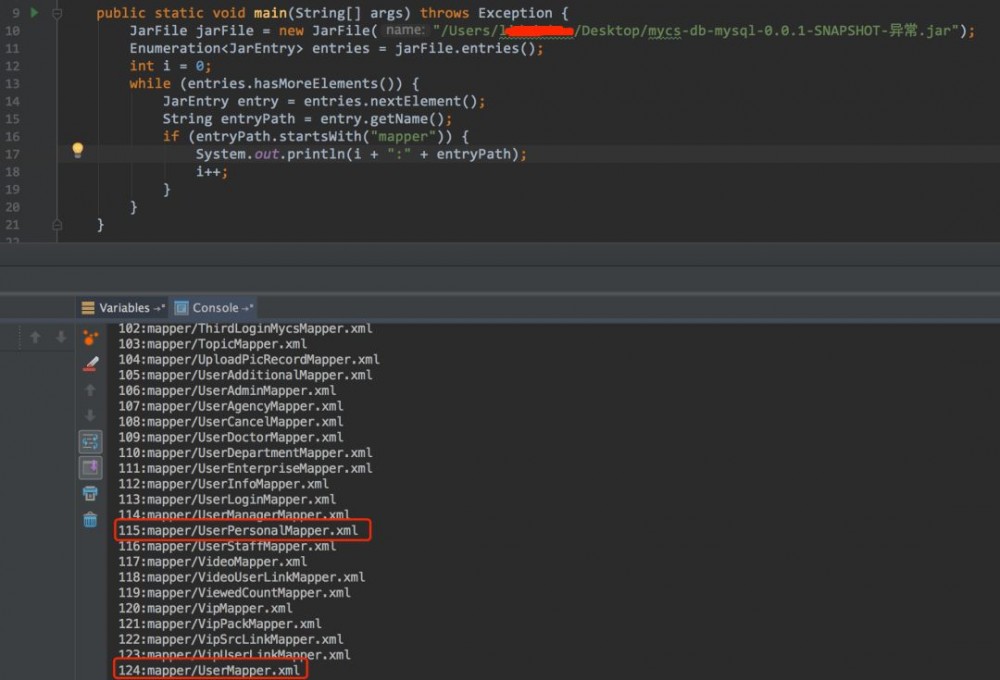Click the green run gutter arrow beside main
Viewport: 1000px width, 680px height.
click(x=34, y=12)
